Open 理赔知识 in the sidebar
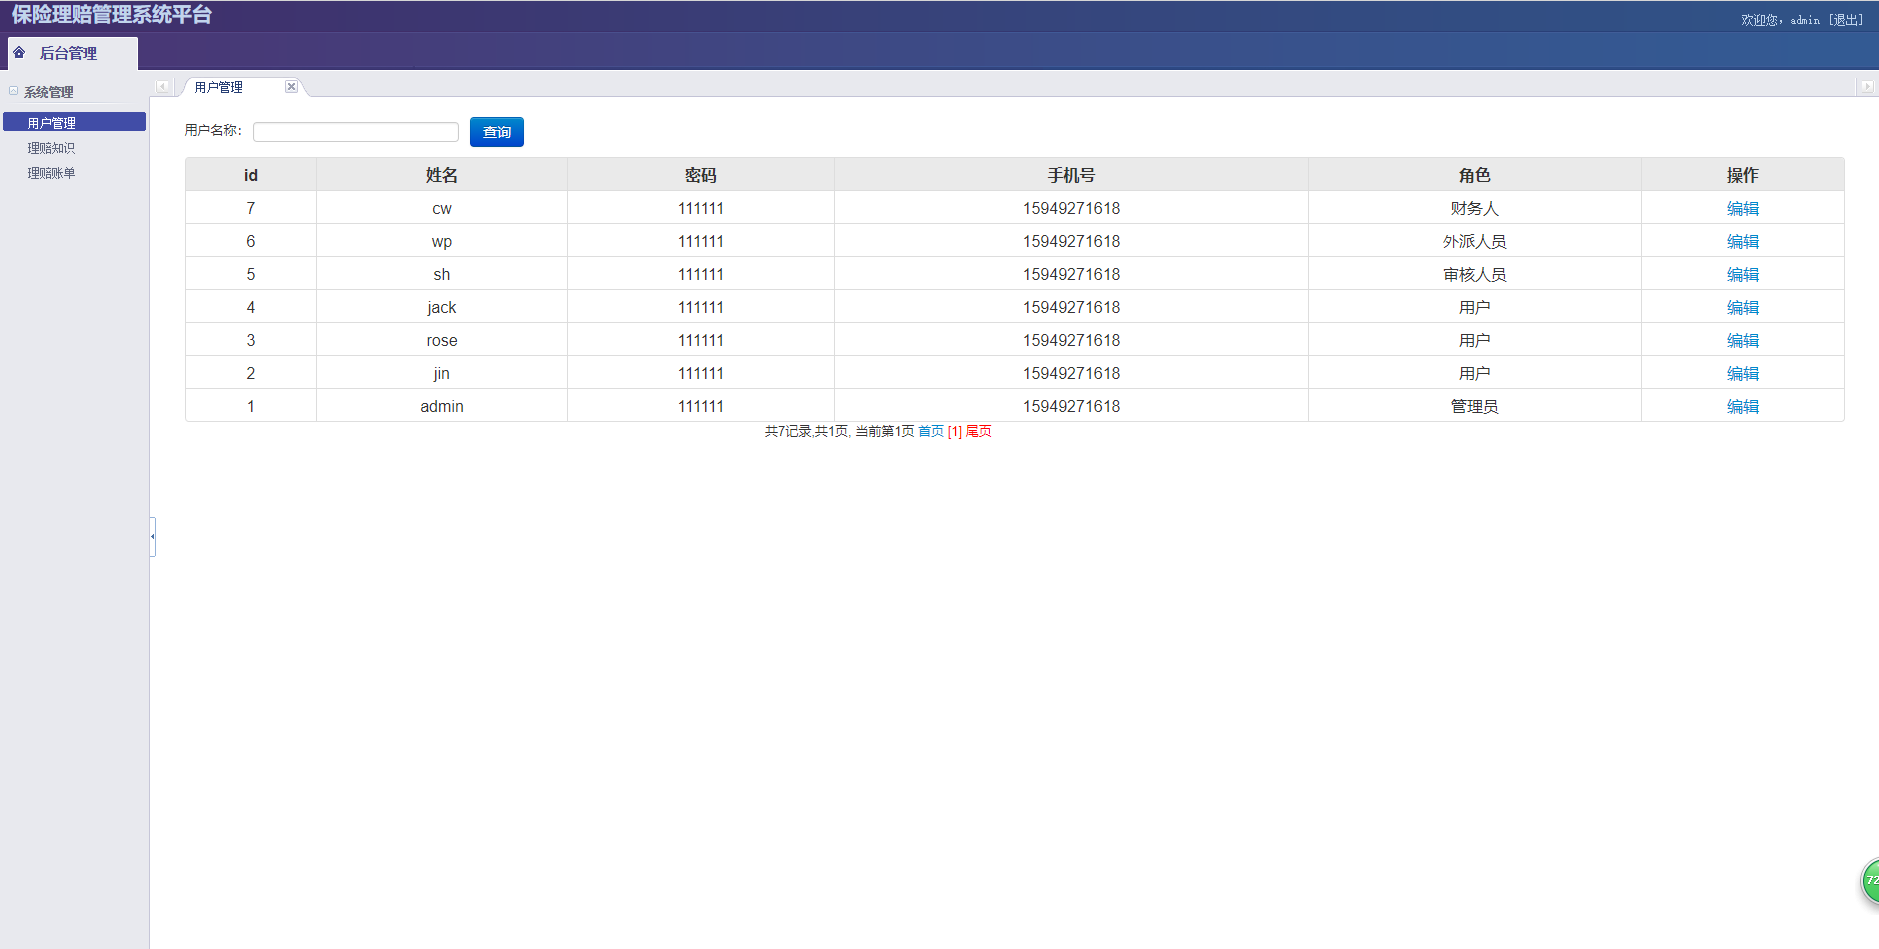 [x=51, y=148]
